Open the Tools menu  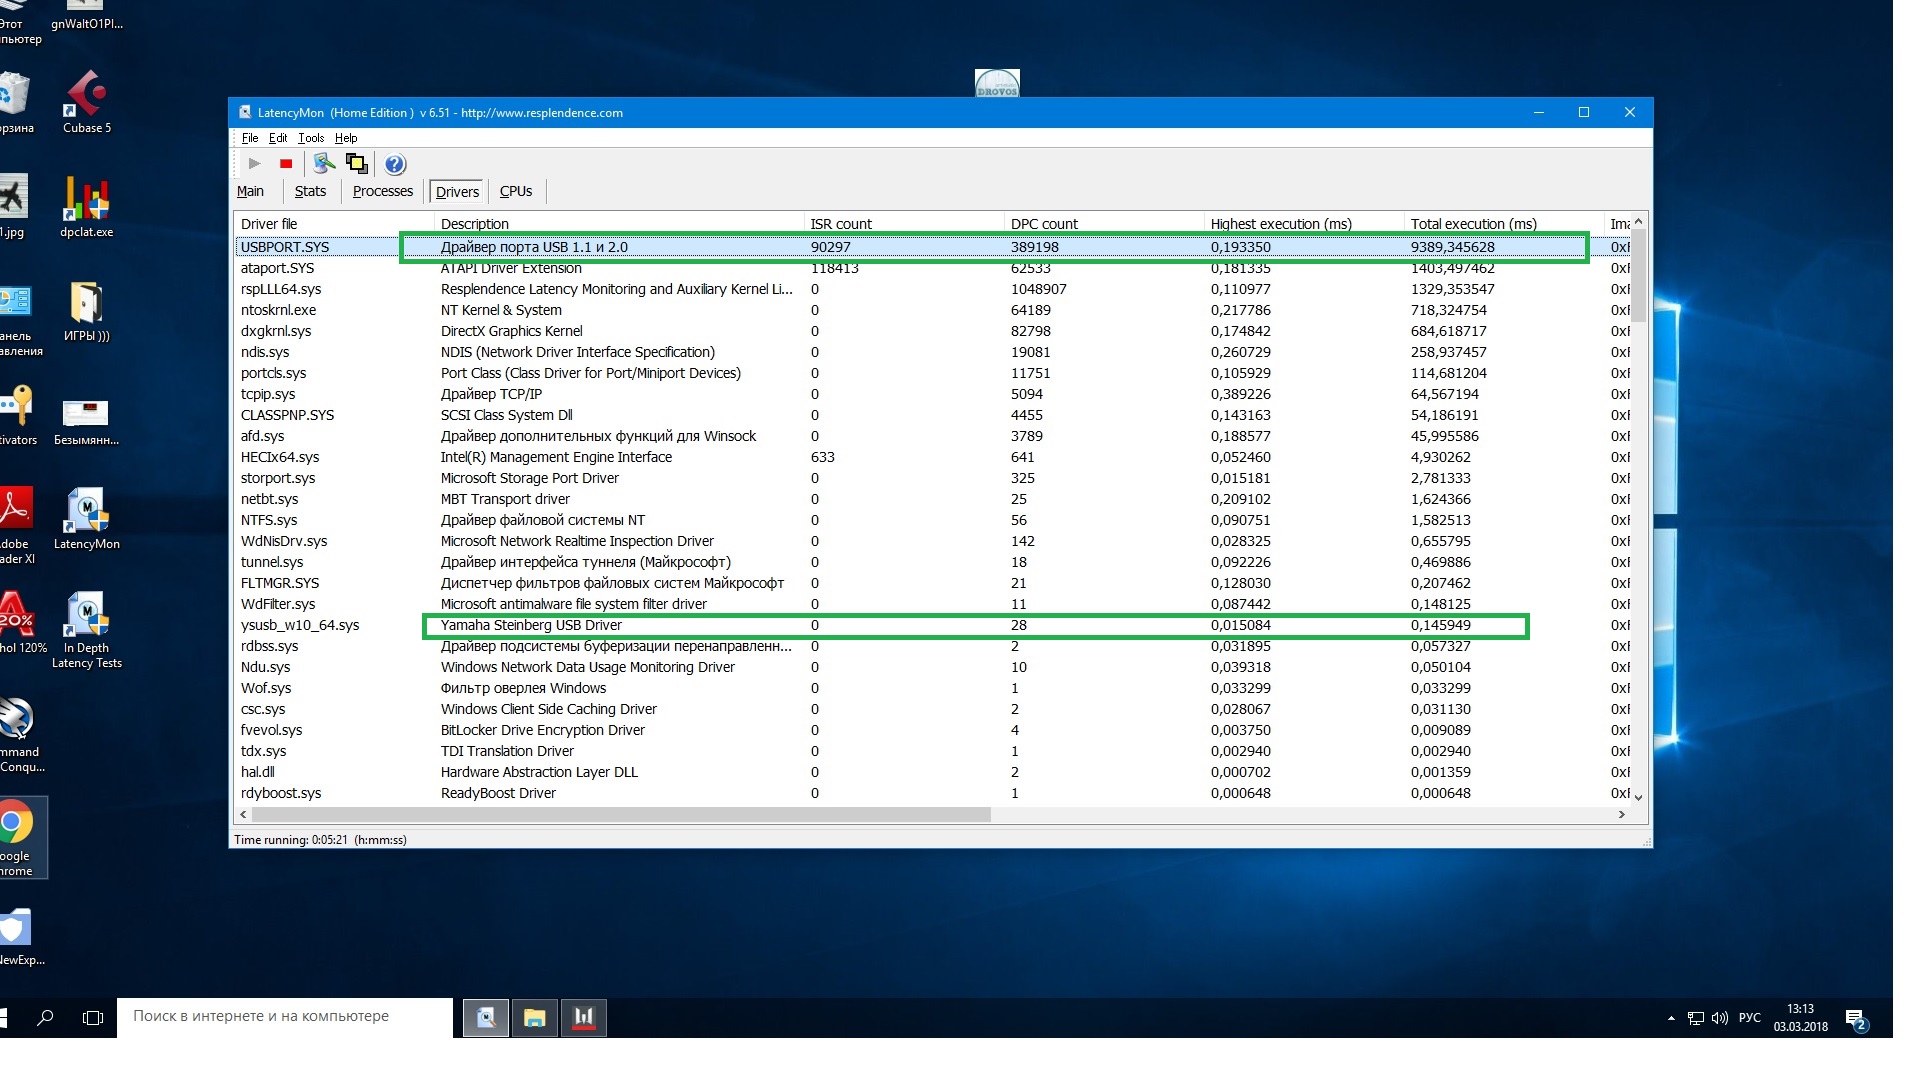point(311,138)
